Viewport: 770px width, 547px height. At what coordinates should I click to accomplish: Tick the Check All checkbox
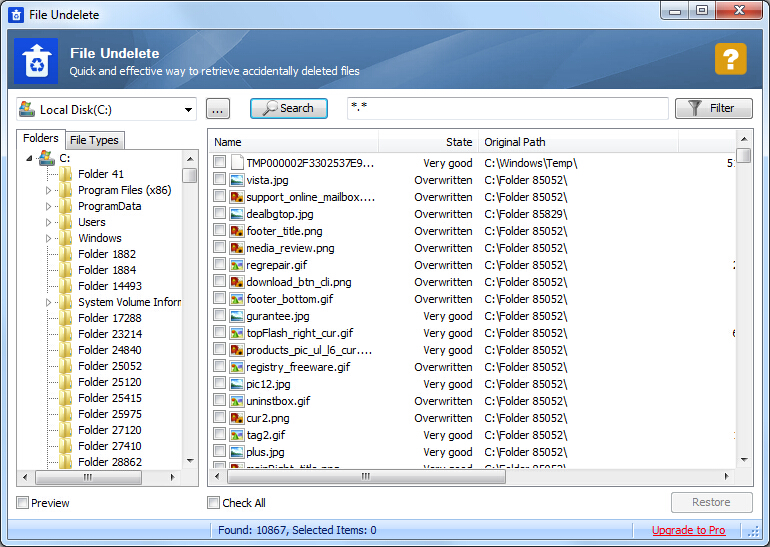pos(213,503)
